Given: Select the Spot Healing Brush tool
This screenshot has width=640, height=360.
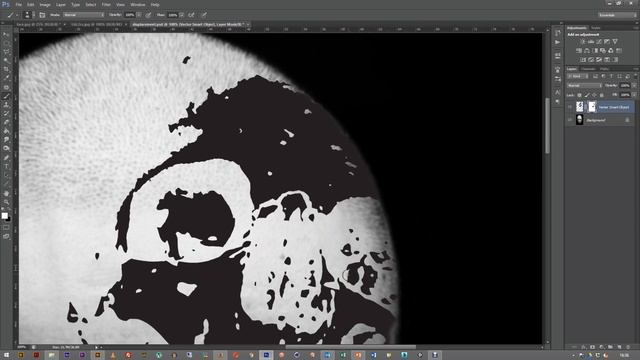Looking at the screenshot, I should (6, 87).
